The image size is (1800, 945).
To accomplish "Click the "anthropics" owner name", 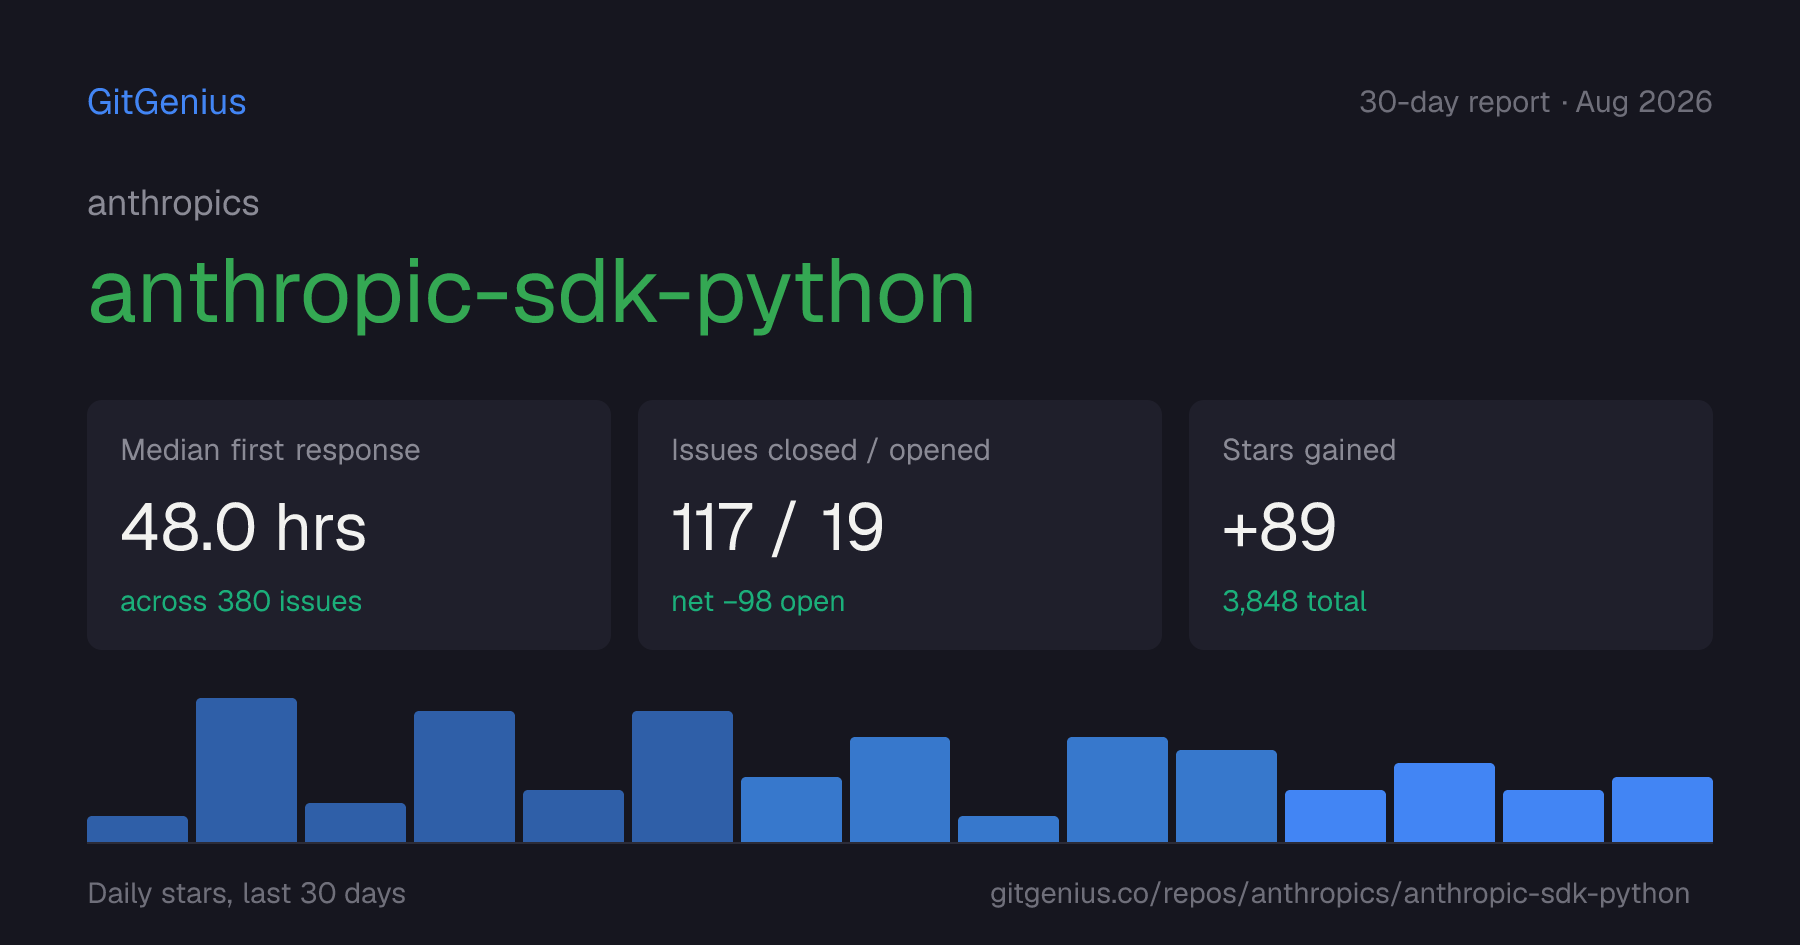I will (173, 203).
